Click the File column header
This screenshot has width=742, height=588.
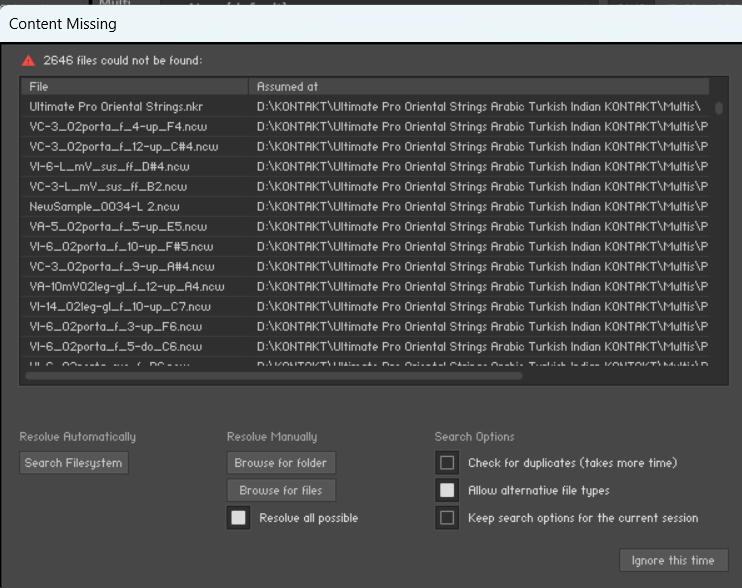[x=134, y=87]
